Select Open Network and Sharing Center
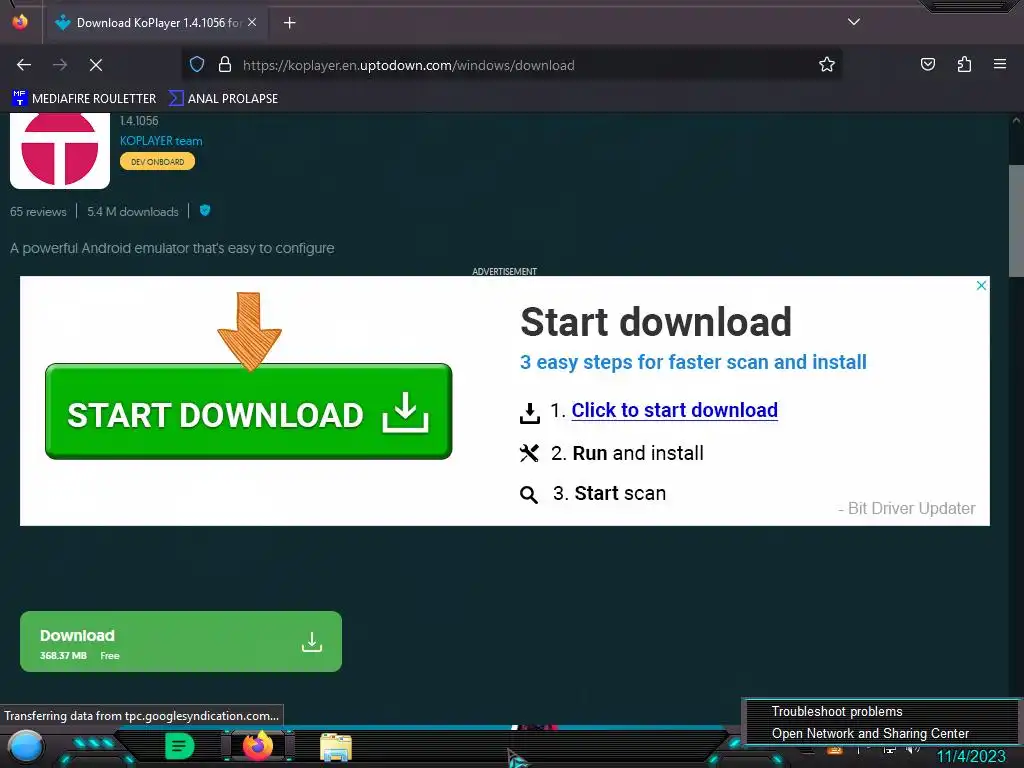The width and height of the screenshot is (1024, 768). click(870, 733)
